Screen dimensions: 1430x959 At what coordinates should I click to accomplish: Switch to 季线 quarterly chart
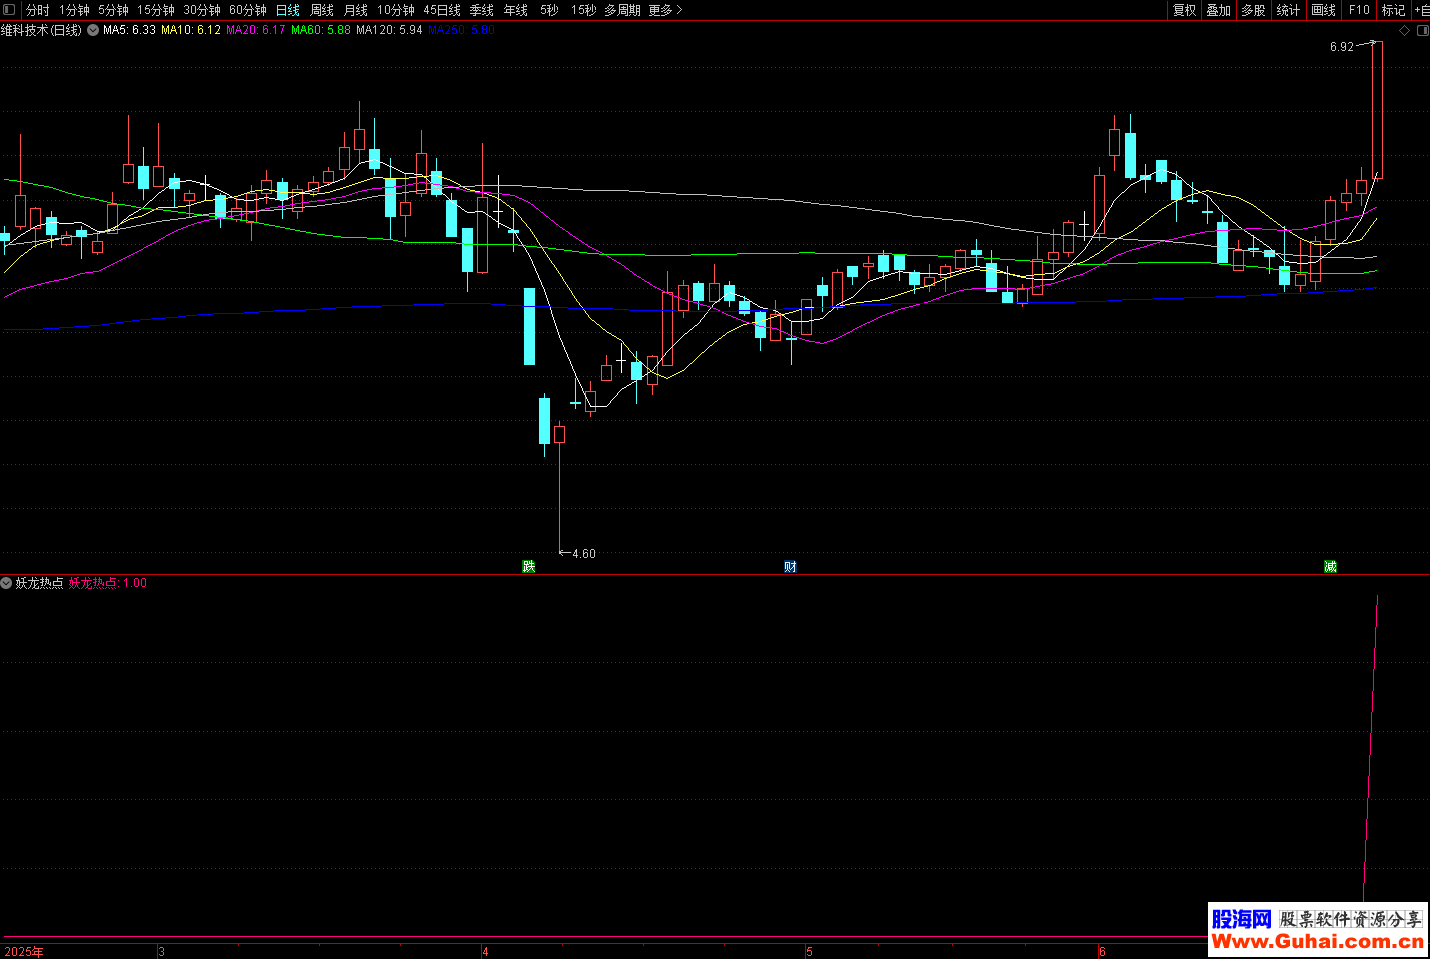(482, 10)
